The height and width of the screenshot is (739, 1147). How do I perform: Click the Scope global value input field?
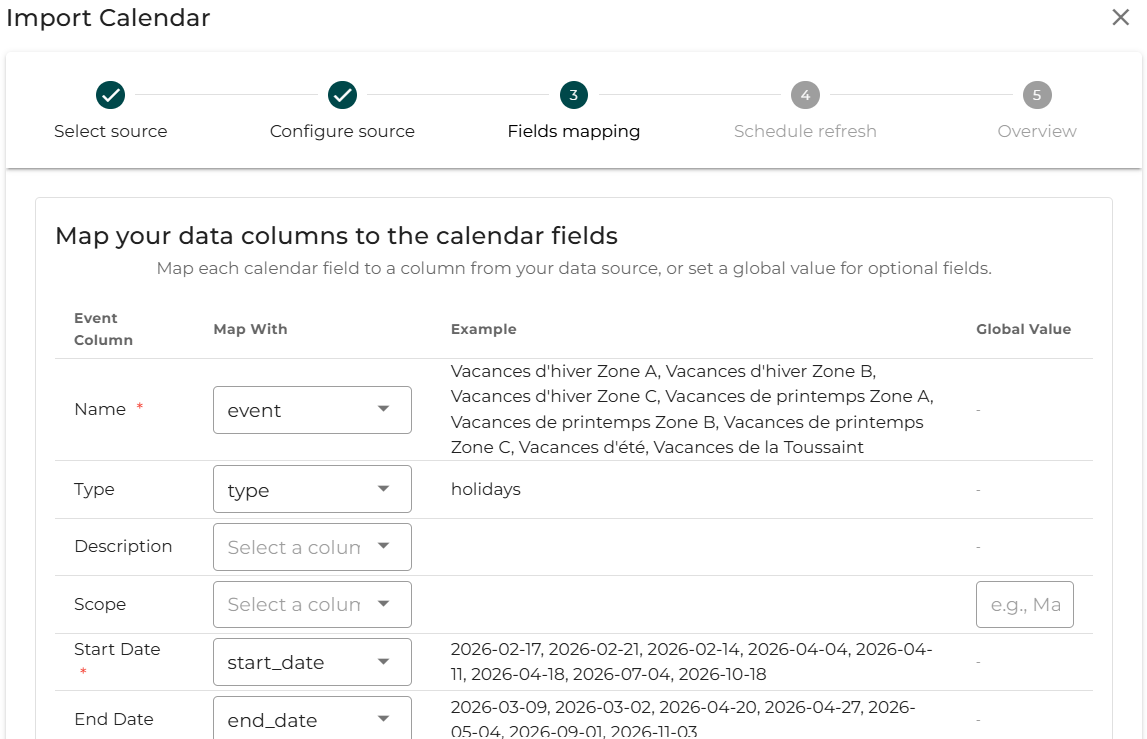coord(1024,604)
